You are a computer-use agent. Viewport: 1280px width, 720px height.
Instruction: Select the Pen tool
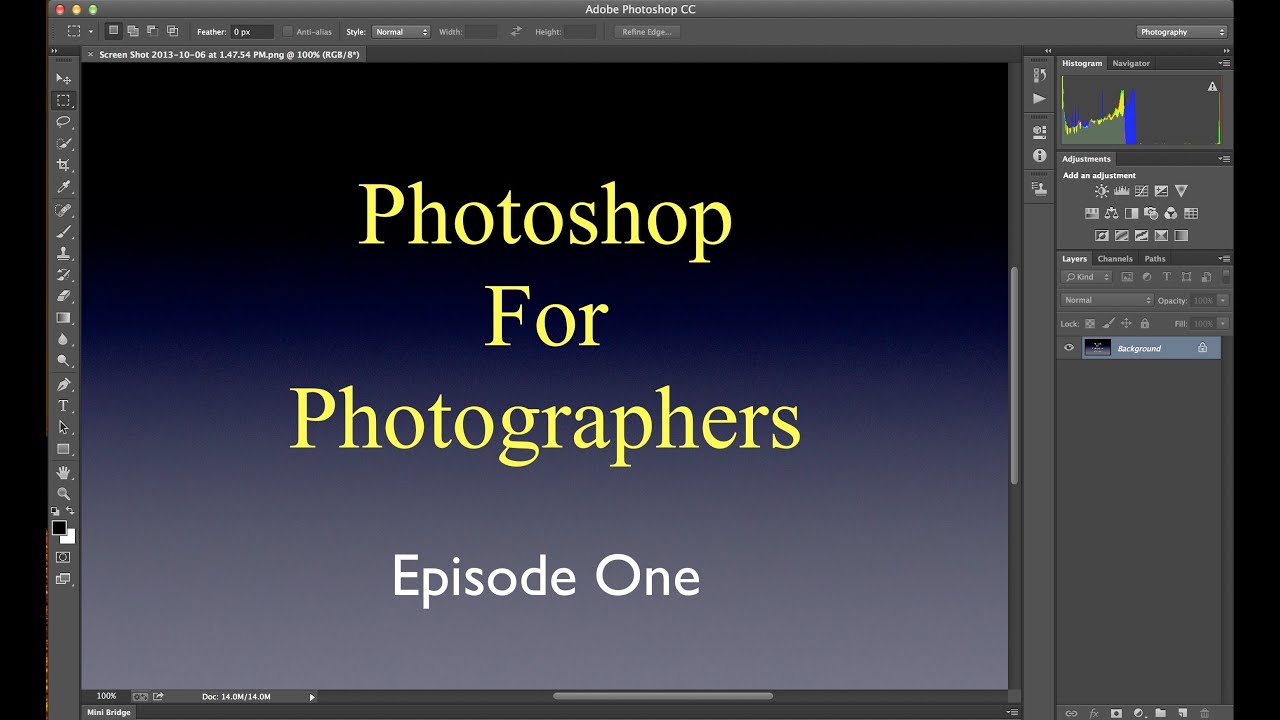(x=63, y=384)
